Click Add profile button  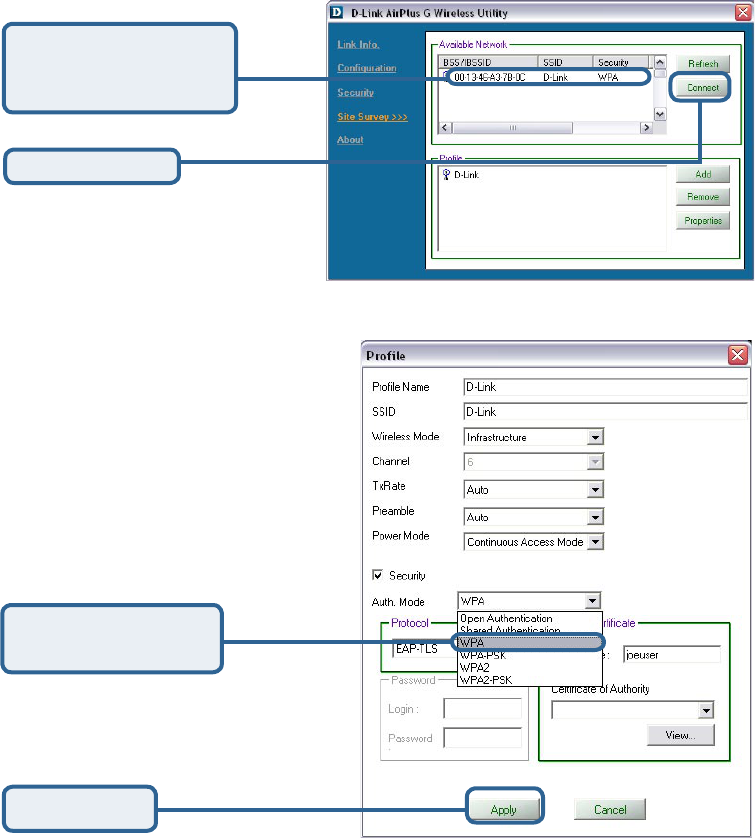[703, 174]
